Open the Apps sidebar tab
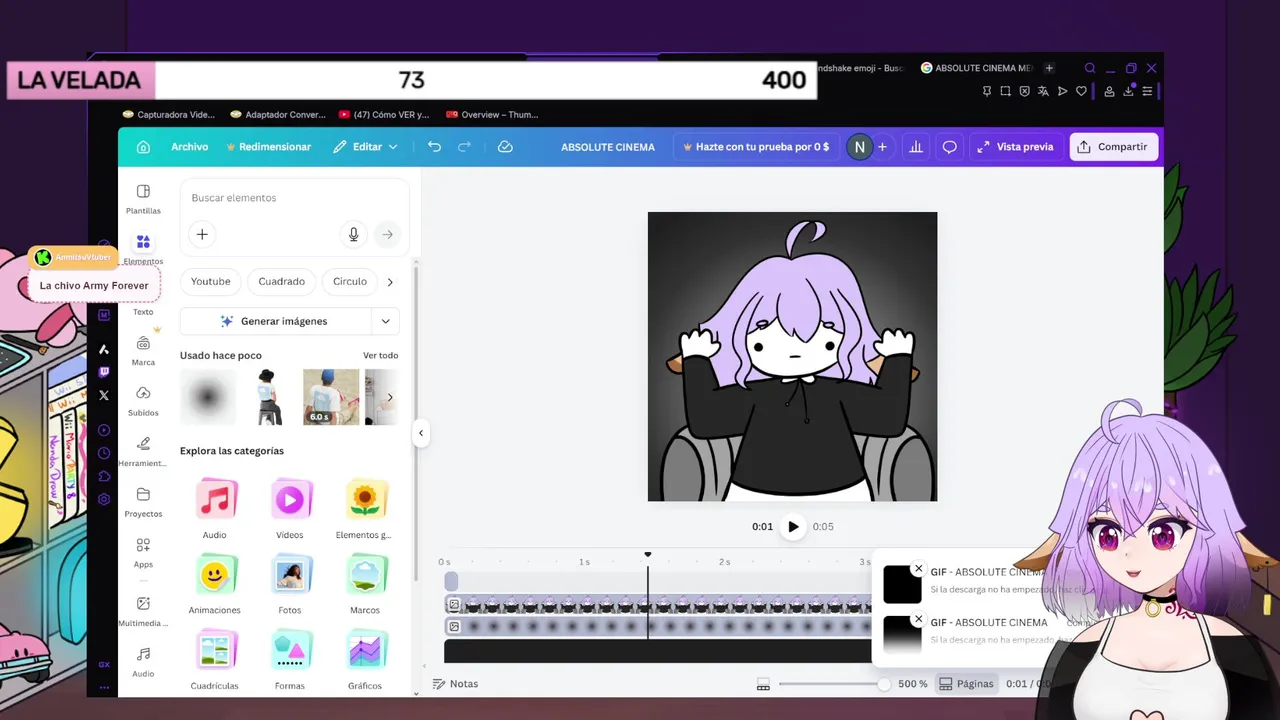The width and height of the screenshot is (1280, 720). tap(143, 552)
